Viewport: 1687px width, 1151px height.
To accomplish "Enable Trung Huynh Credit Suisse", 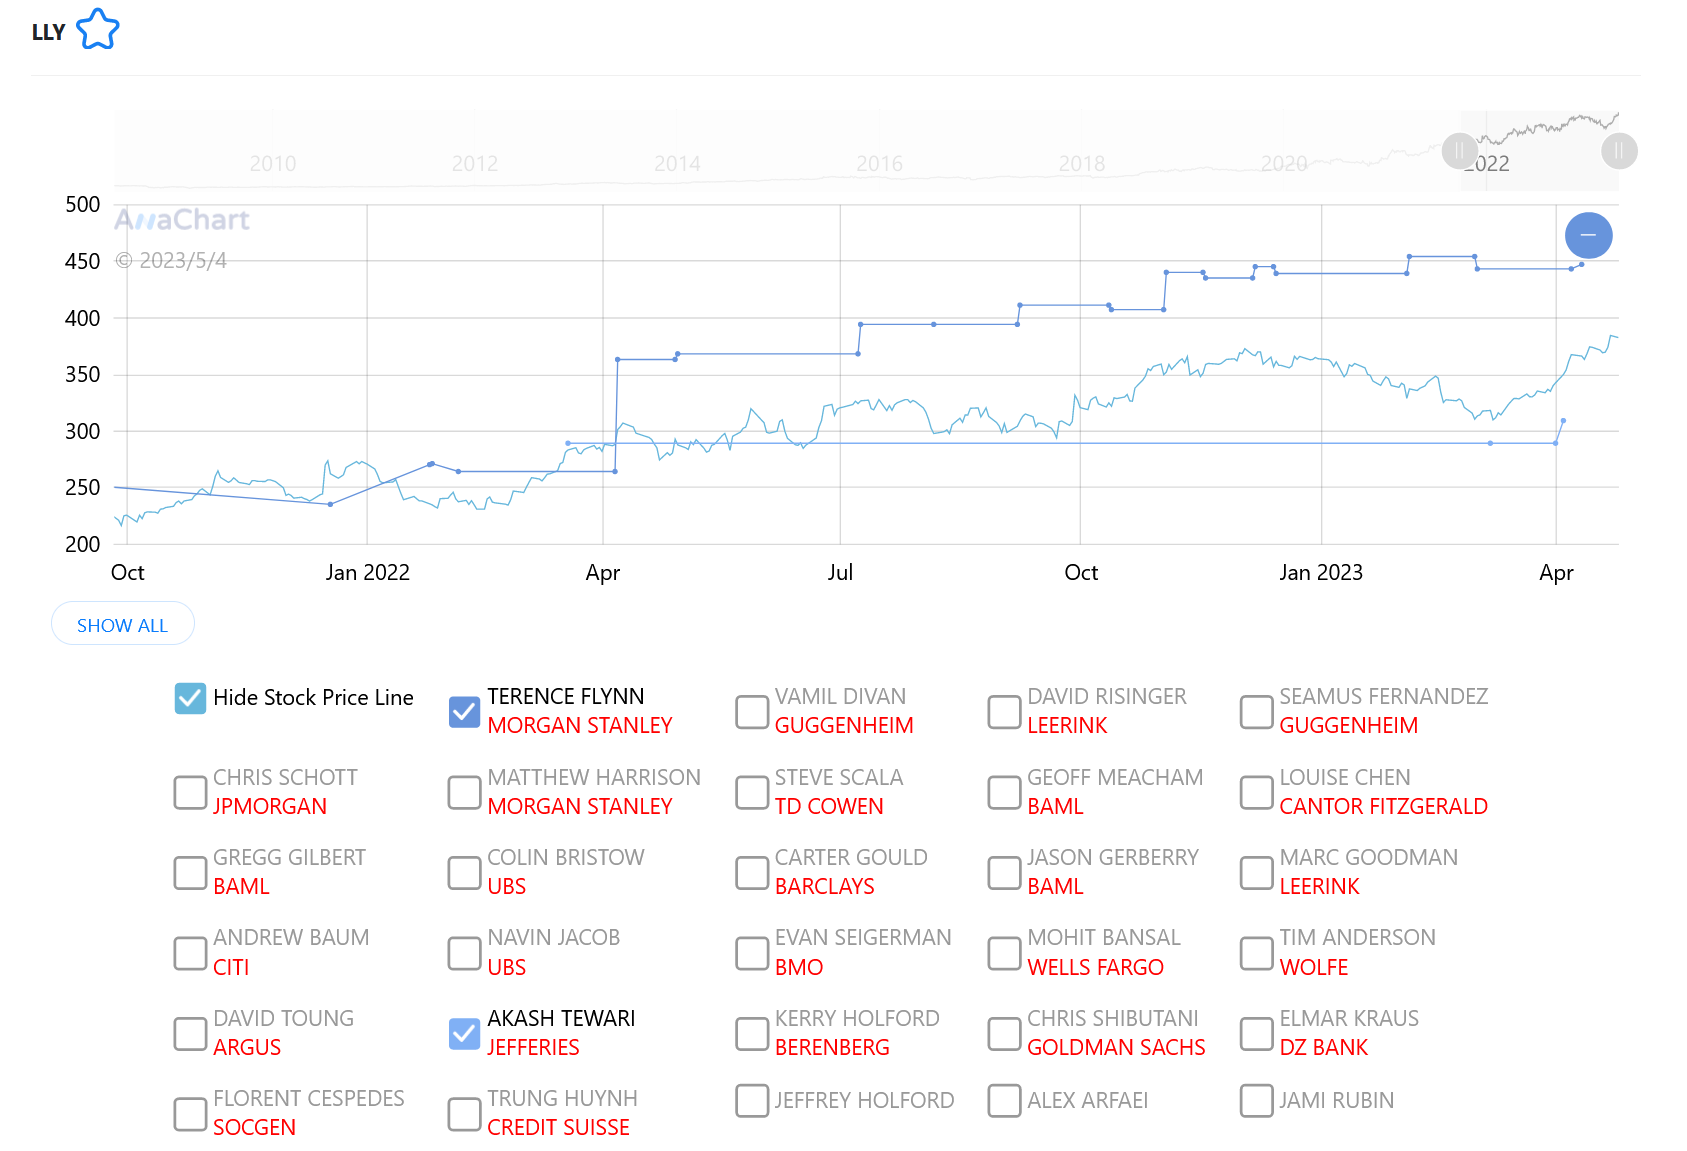I will (x=464, y=1114).
